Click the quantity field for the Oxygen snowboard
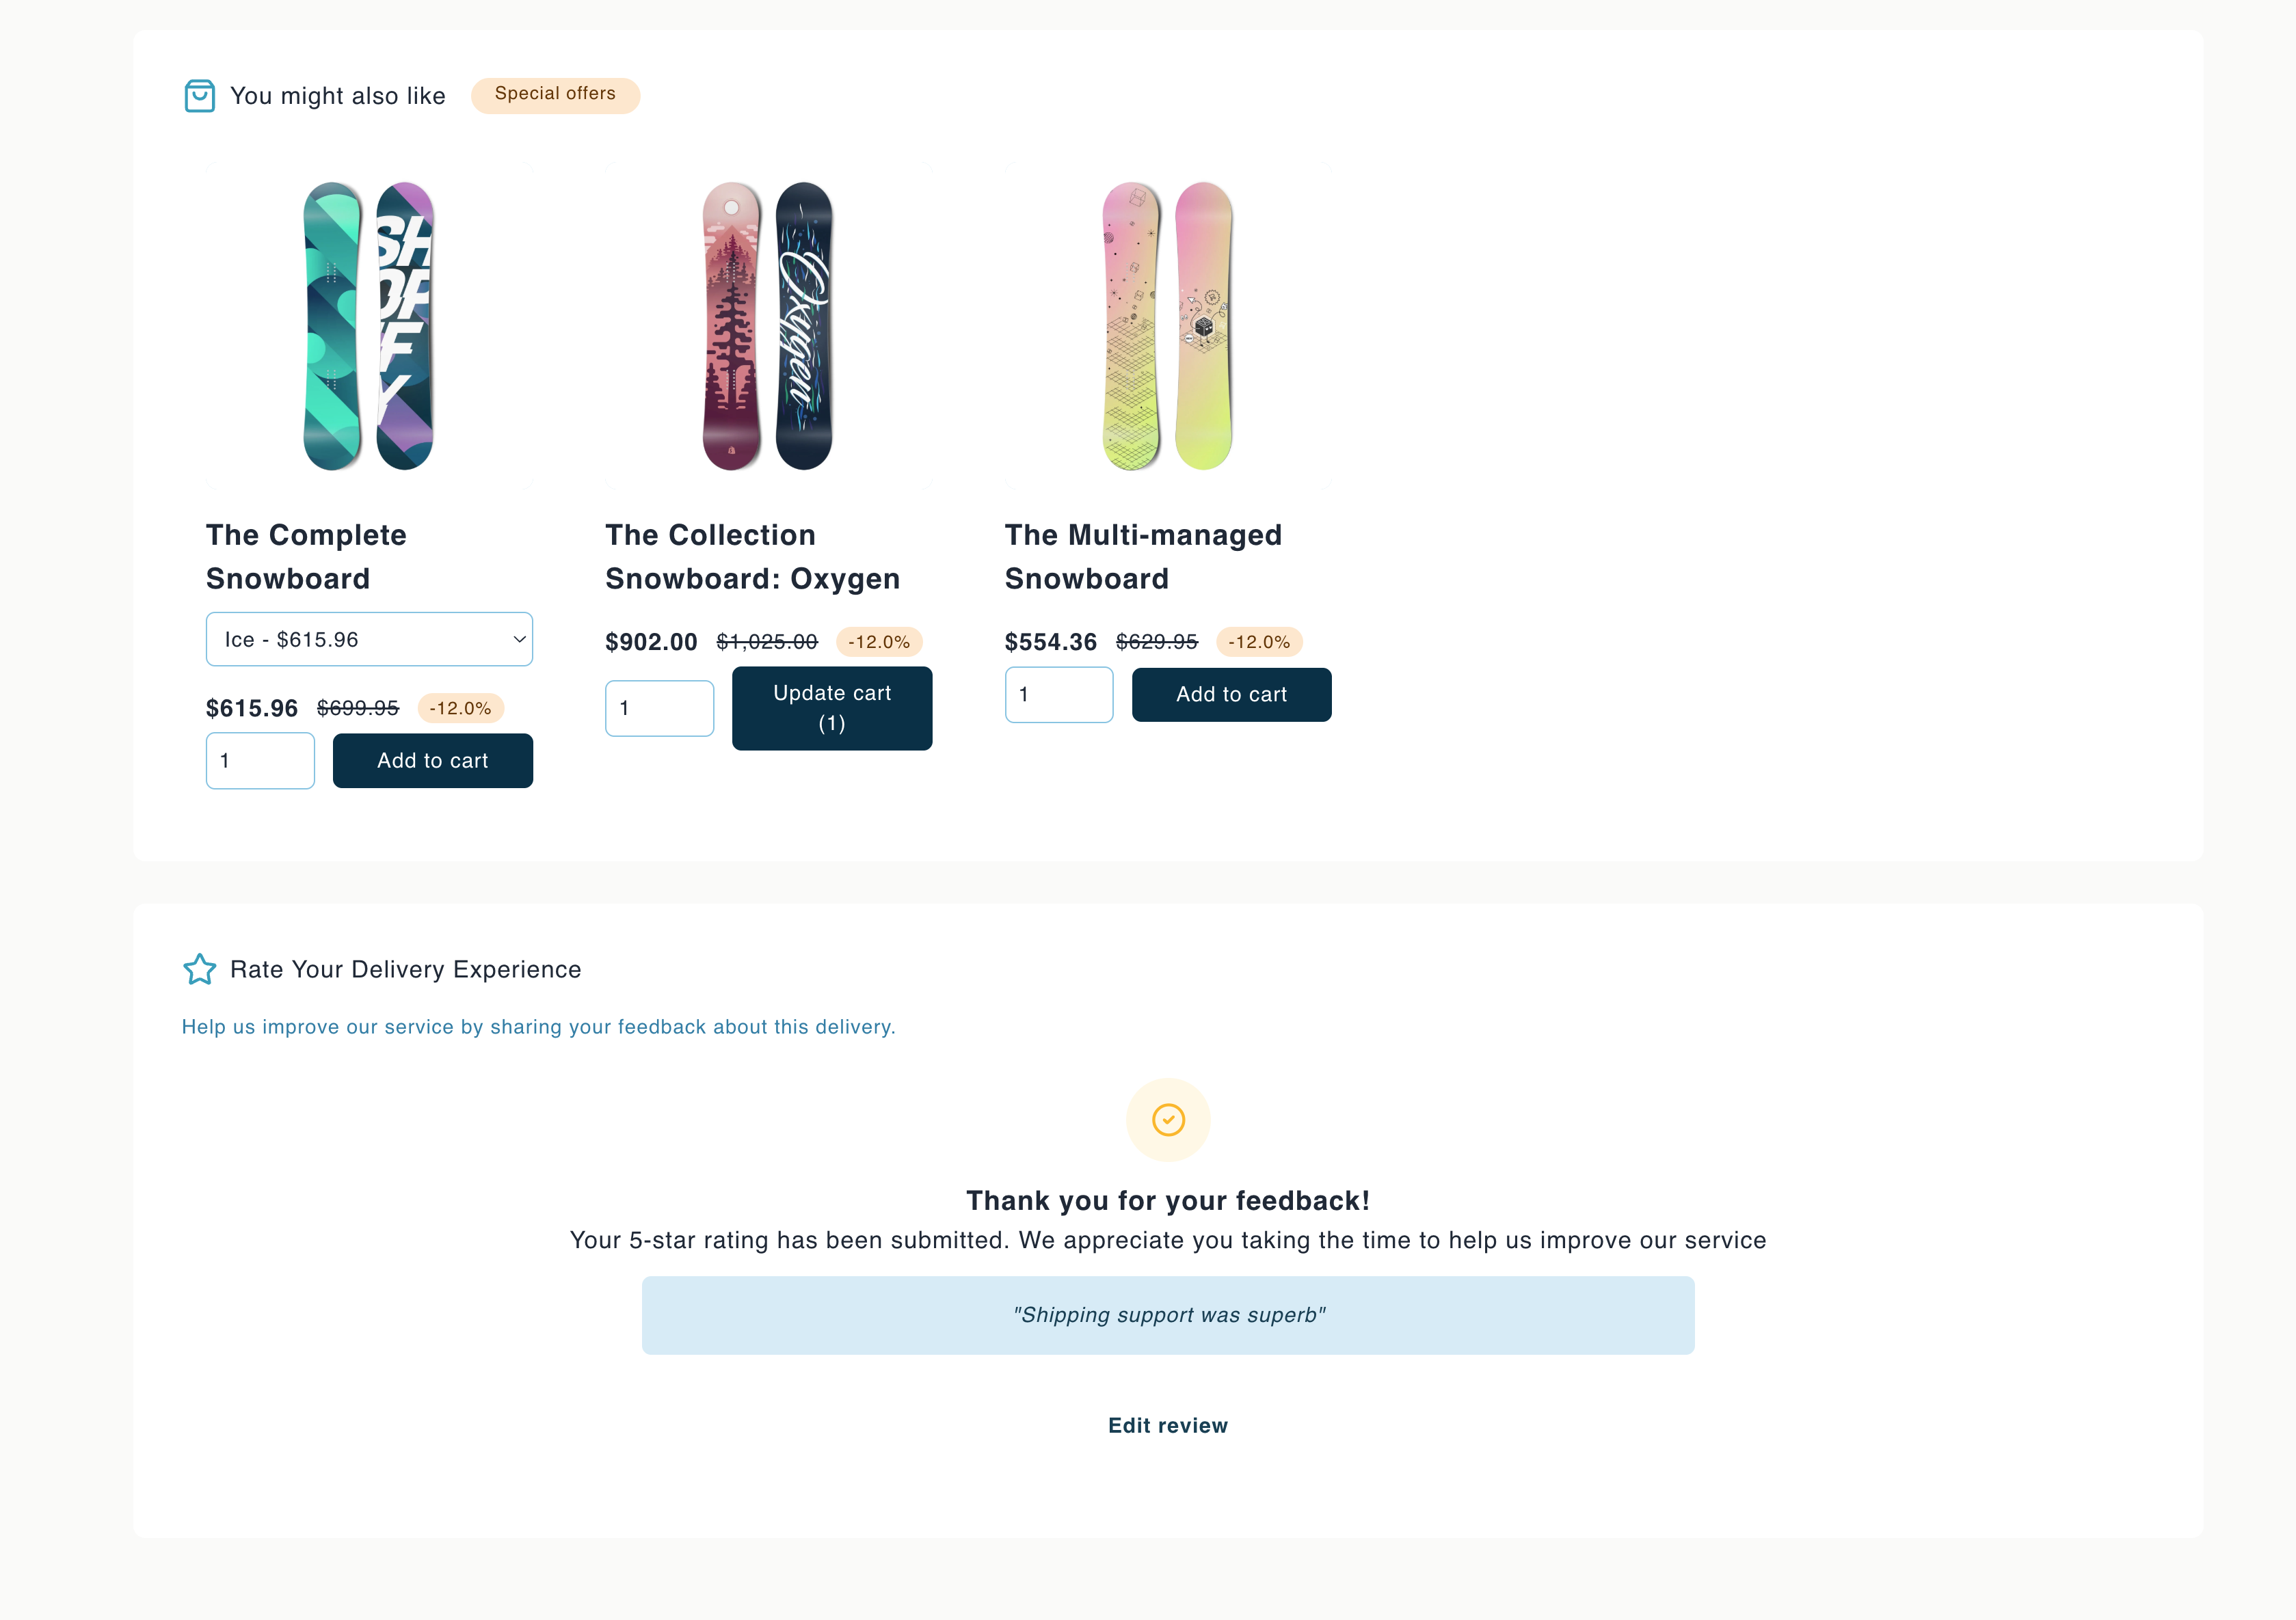 click(x=659, y=708)
